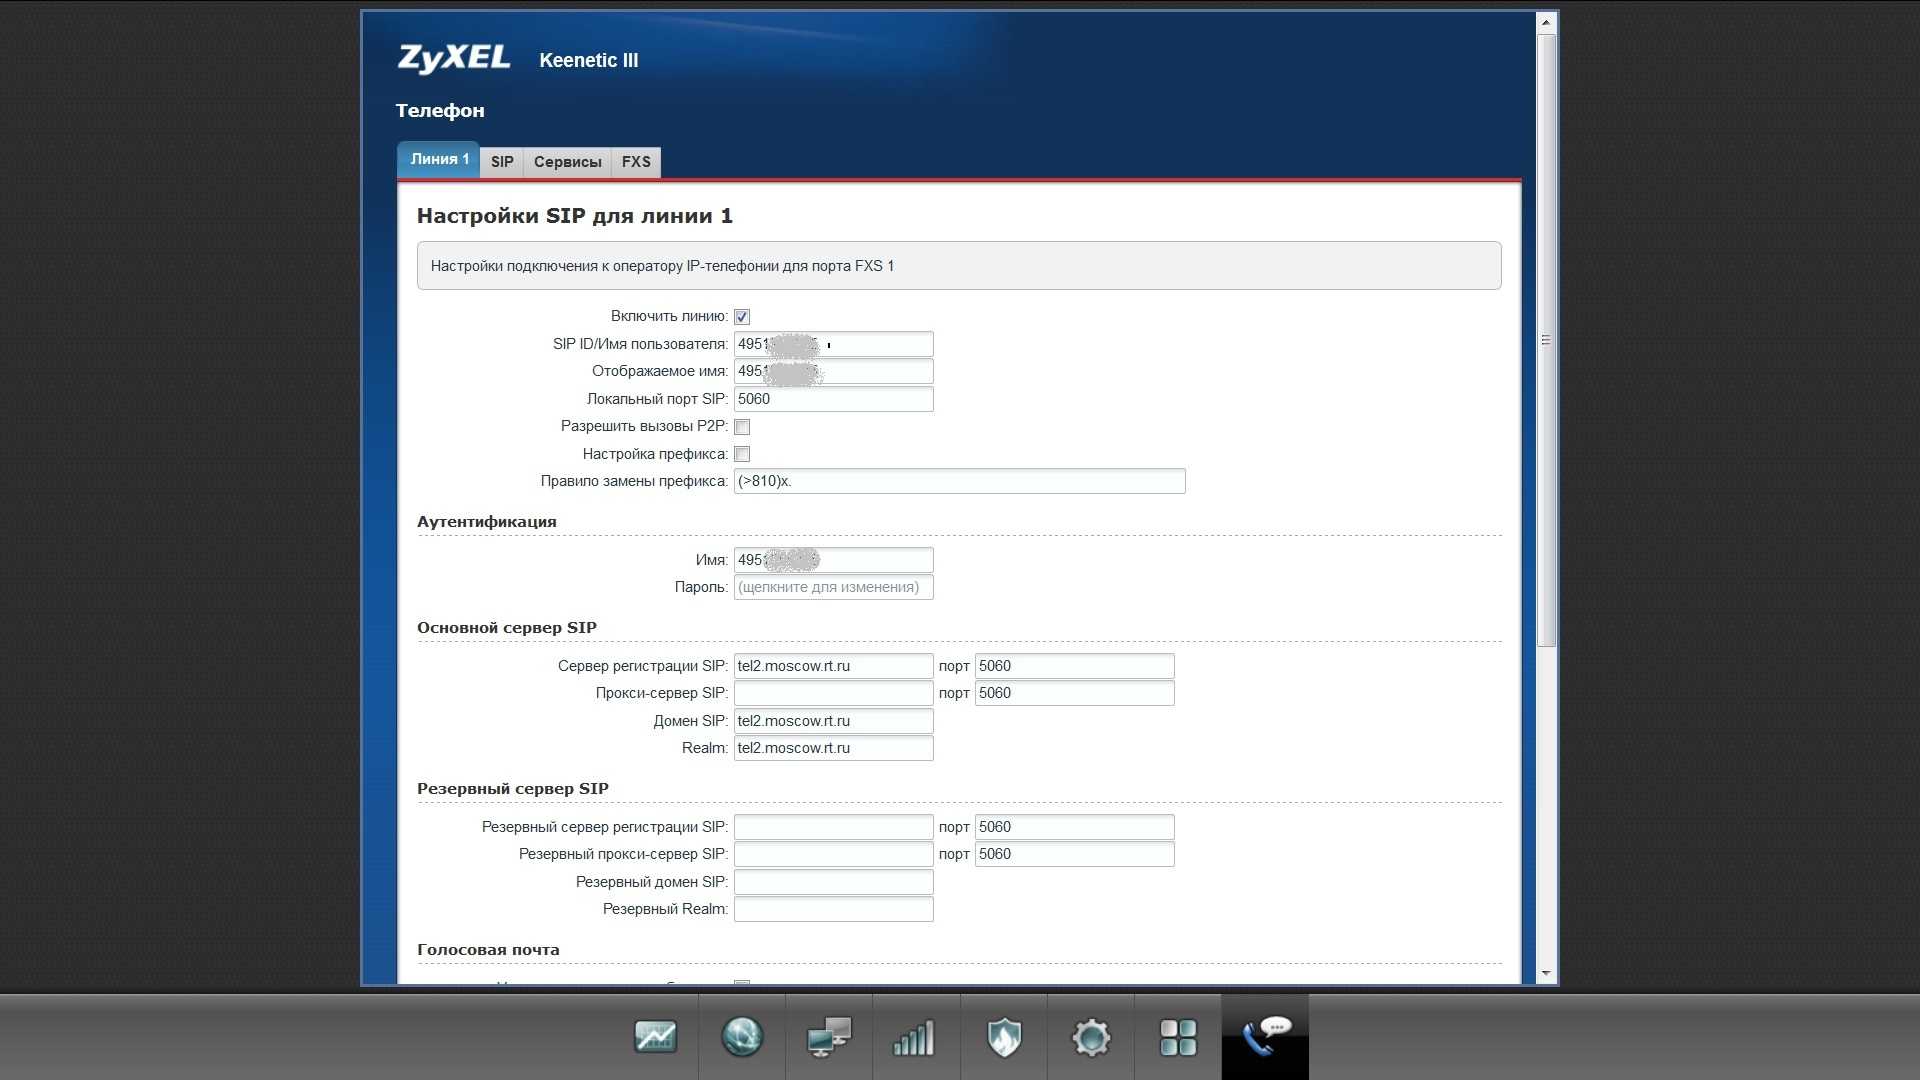Click the 'Настройки SIP для линии 1' heading

tap(575, 216)
